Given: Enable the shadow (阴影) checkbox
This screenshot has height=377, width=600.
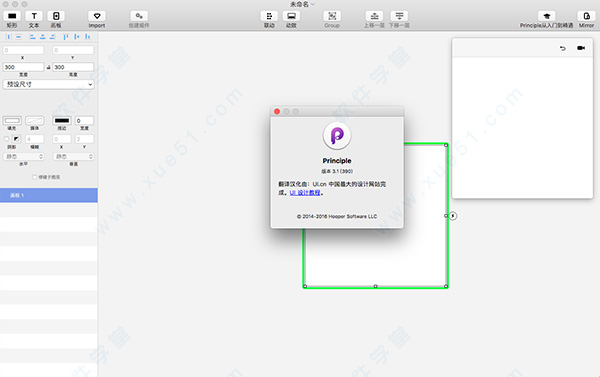Looking at the screenshot, I should point(7,139).
